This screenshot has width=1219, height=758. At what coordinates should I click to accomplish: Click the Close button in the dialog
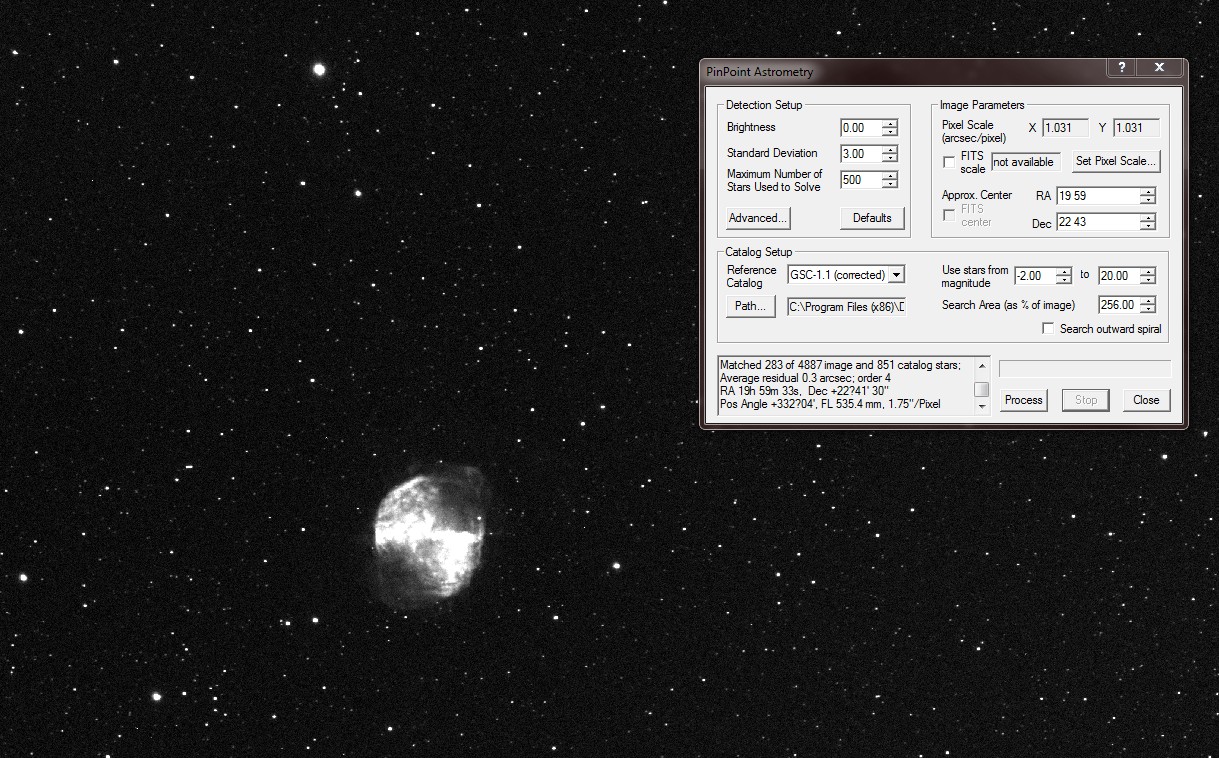1146,400
